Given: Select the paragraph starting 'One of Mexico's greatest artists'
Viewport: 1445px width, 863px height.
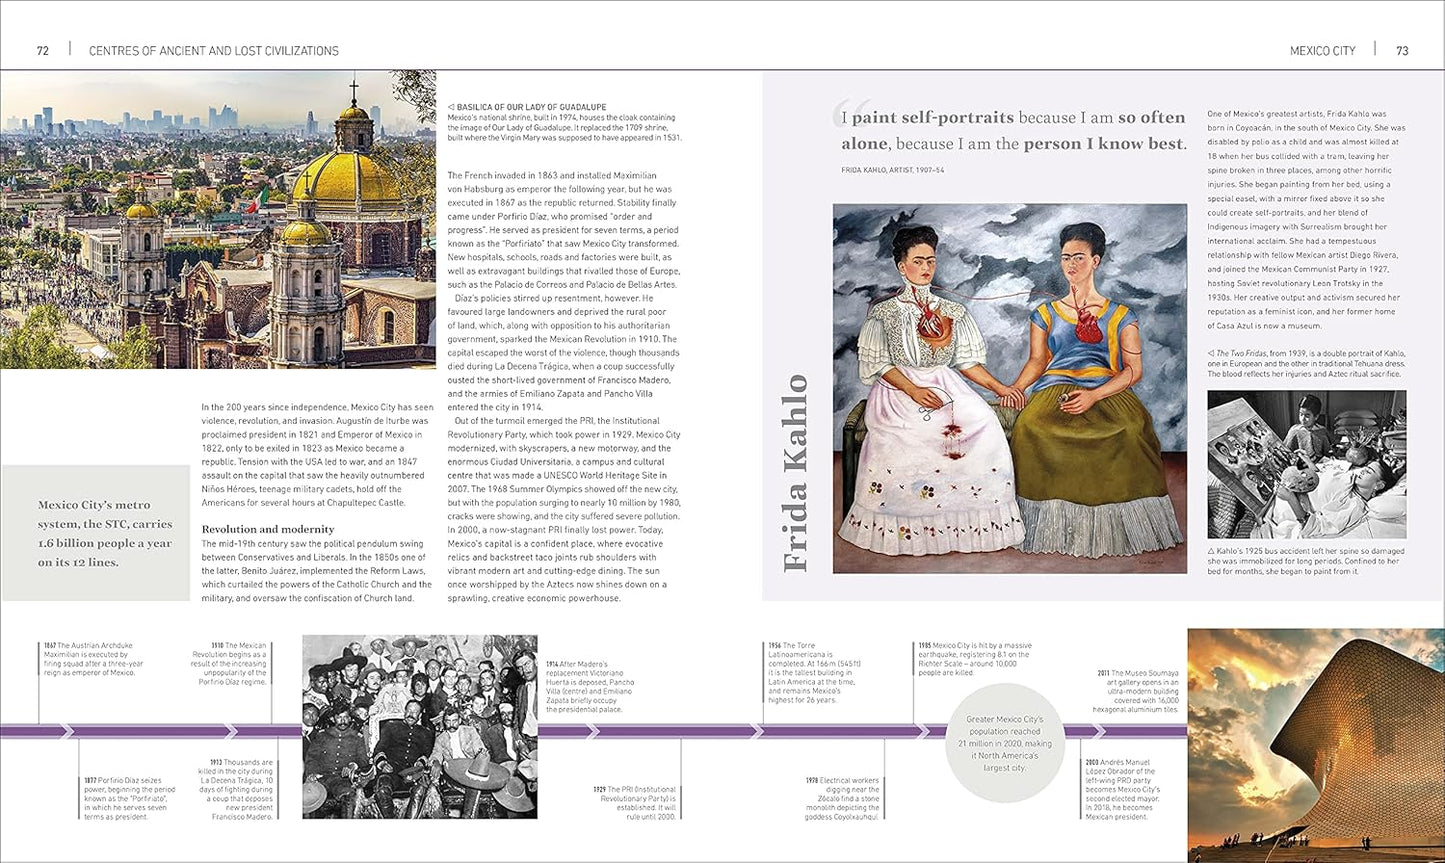Looking at the screenshot, I should (x=1306, y=220).
